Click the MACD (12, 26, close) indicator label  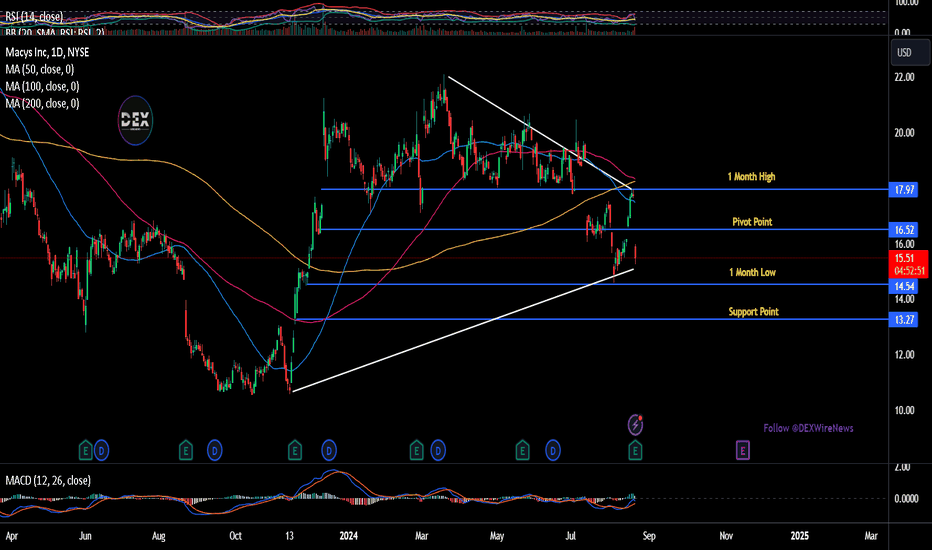(x=48, y=480)
